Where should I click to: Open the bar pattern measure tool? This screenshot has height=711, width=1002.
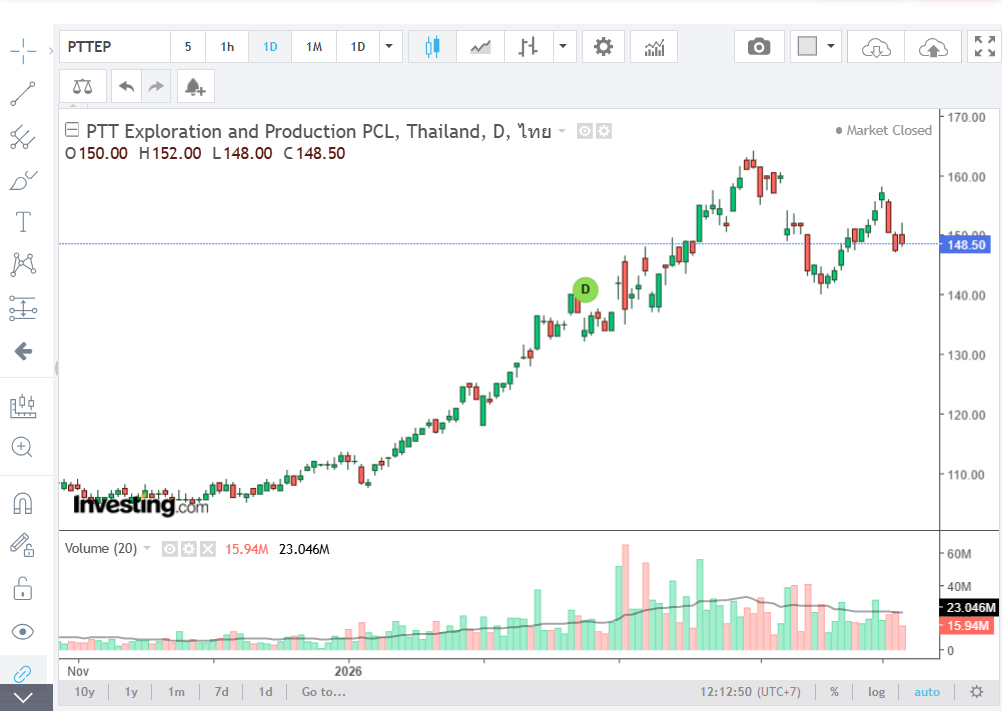23,406
